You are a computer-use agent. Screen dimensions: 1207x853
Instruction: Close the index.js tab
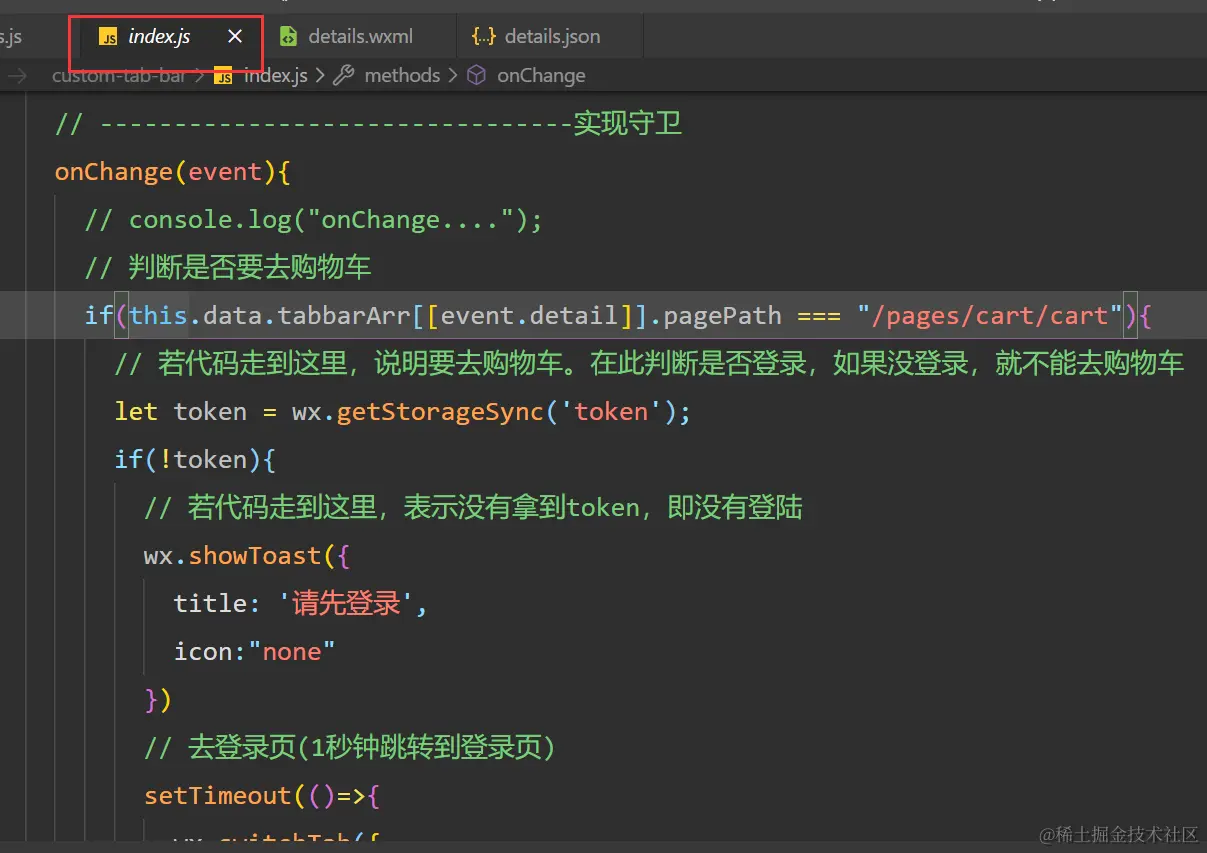point(235,37)
